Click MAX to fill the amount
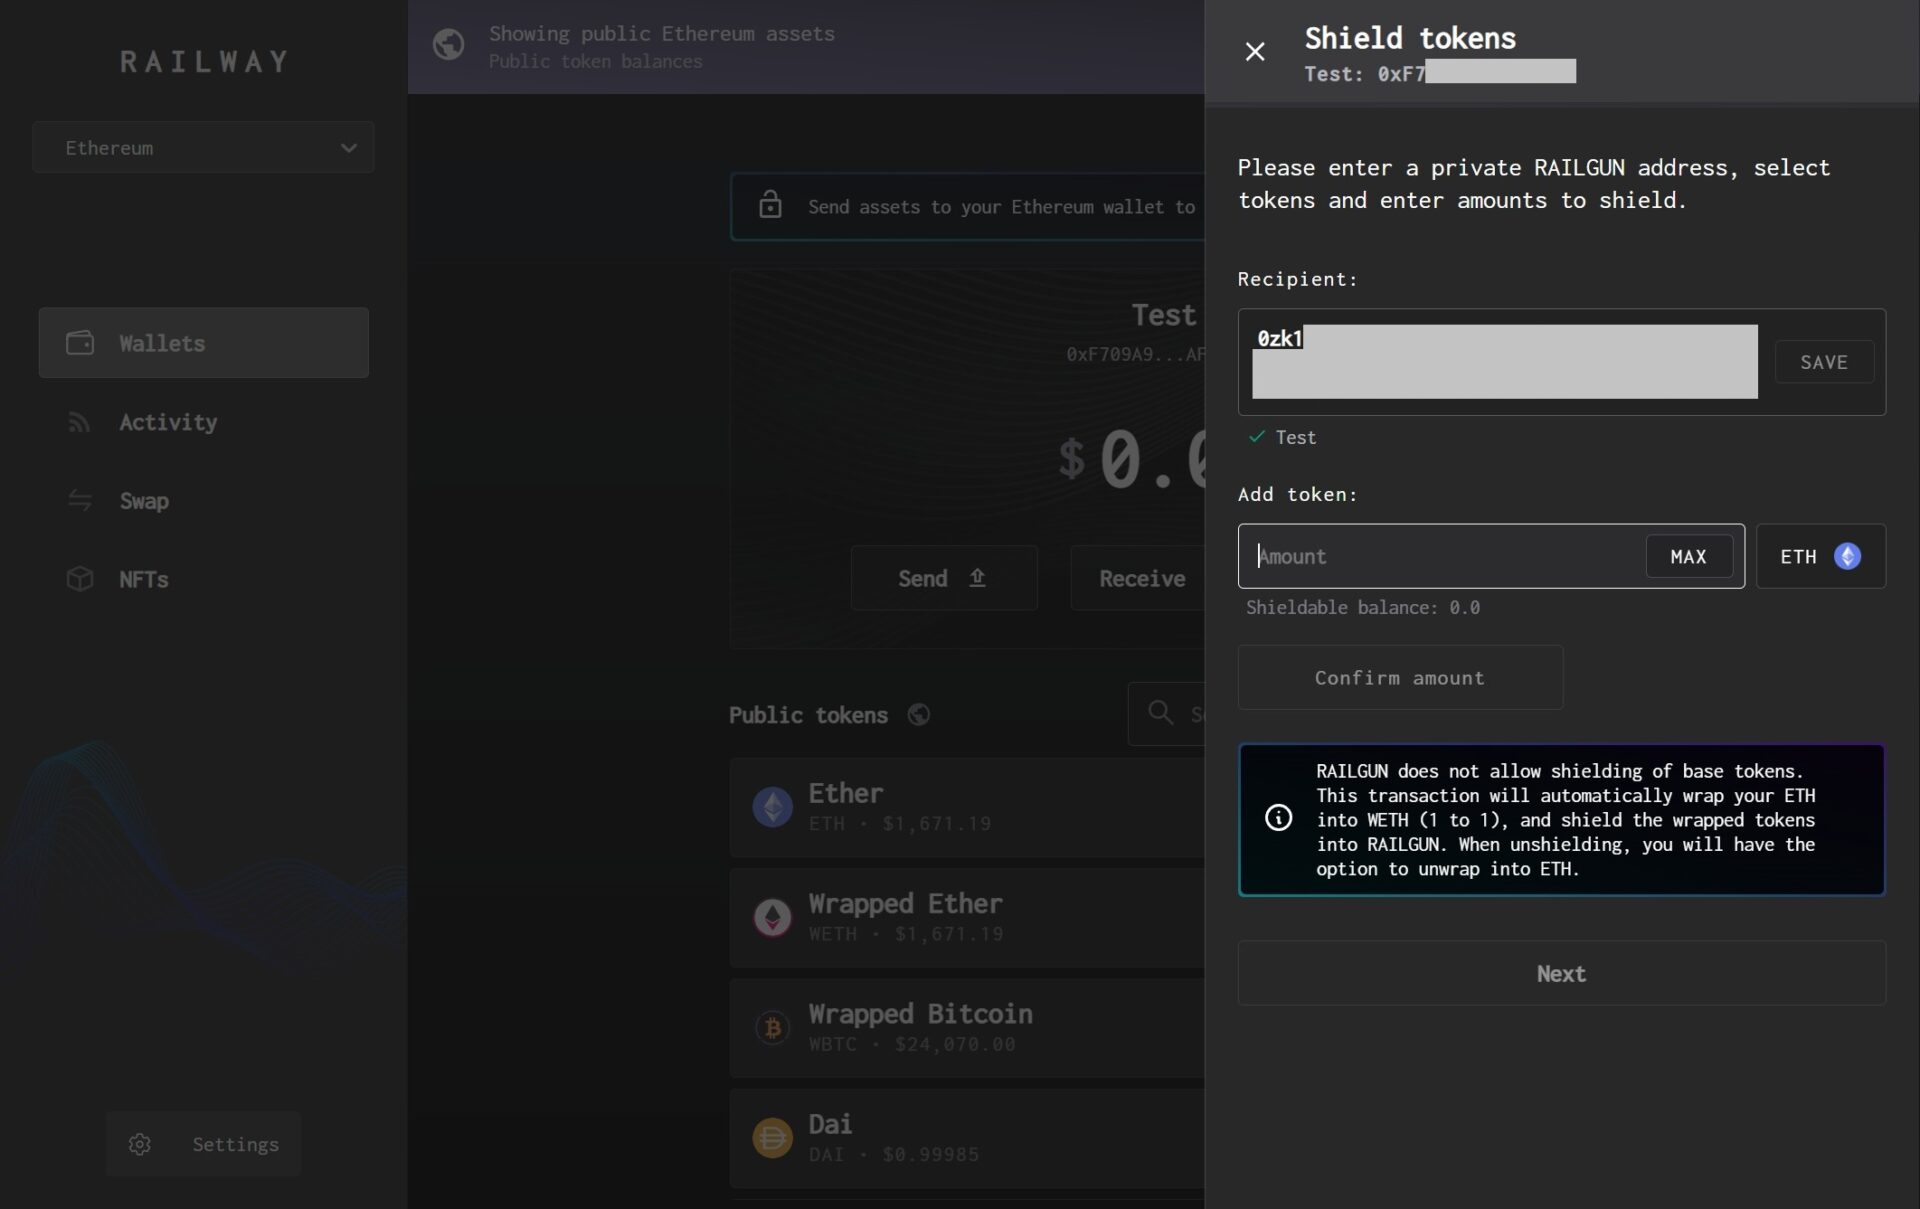1920x1209 pixels. [x=1689, y=556]
